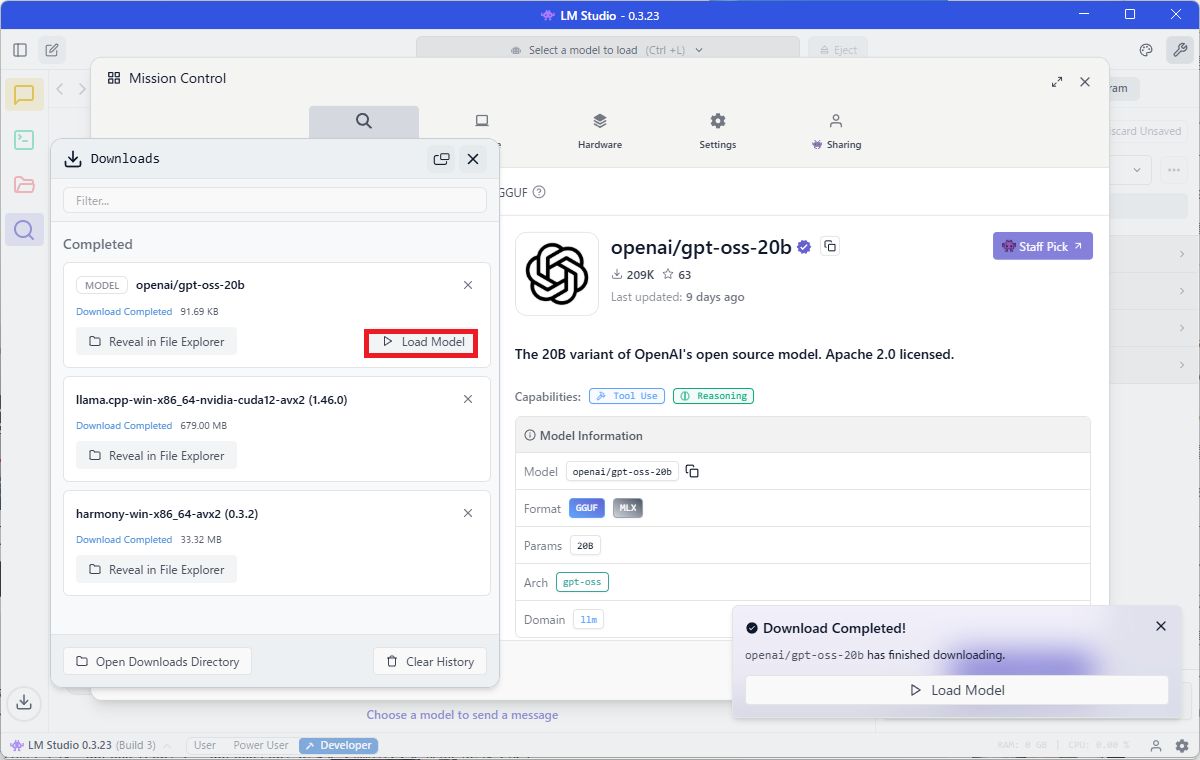The image size is (1200, 760).
Task: Click Download Completed under openai/gpt-oss-20b
Action: (124, 312)
